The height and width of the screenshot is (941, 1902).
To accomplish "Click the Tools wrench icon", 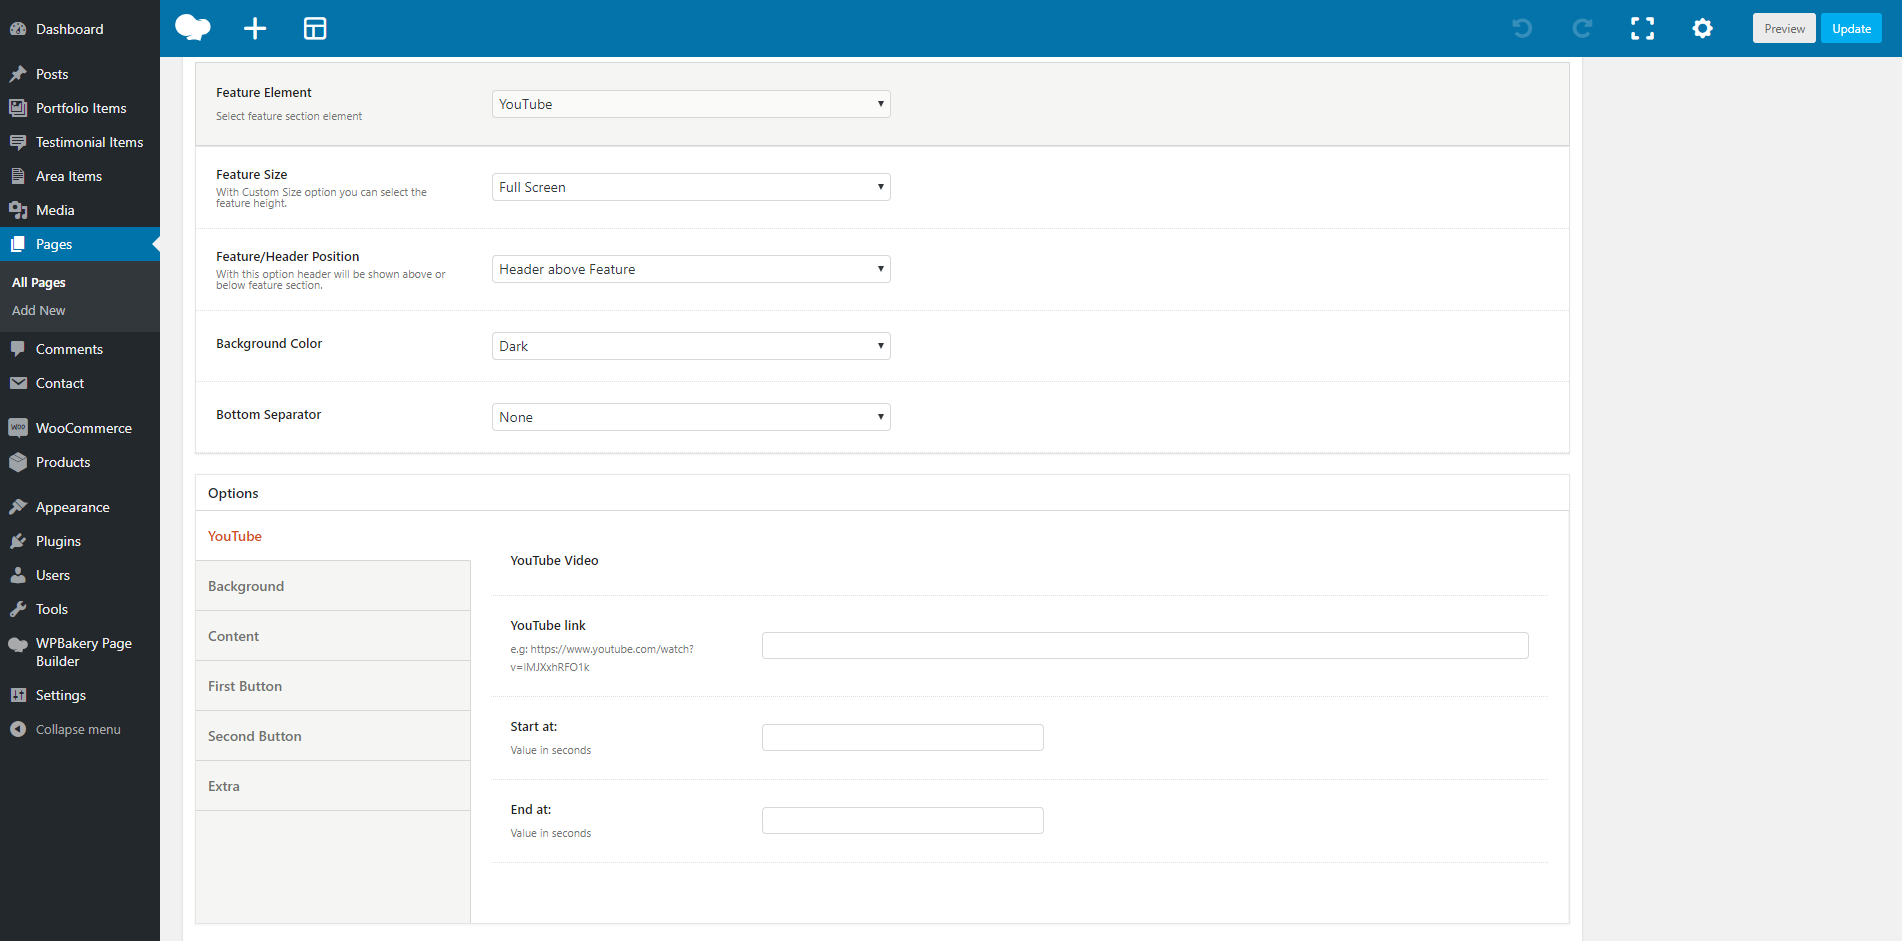I will click(x=18, y=609).
